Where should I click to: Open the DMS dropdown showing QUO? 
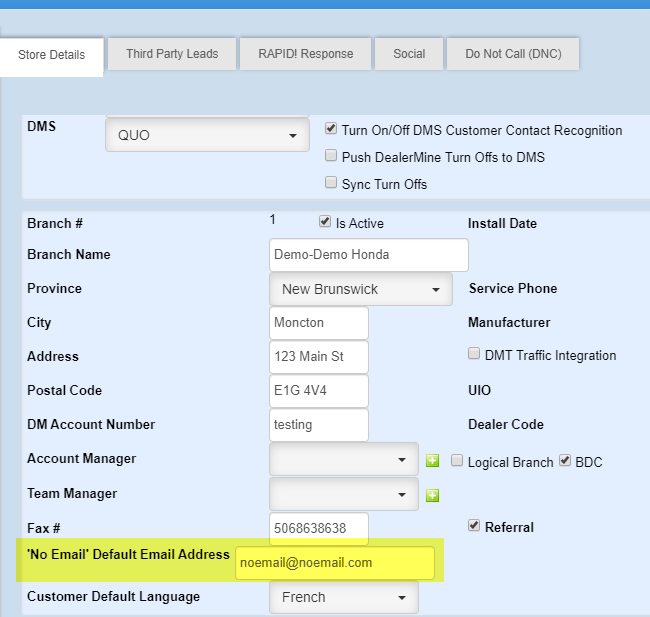click(207, 135)
